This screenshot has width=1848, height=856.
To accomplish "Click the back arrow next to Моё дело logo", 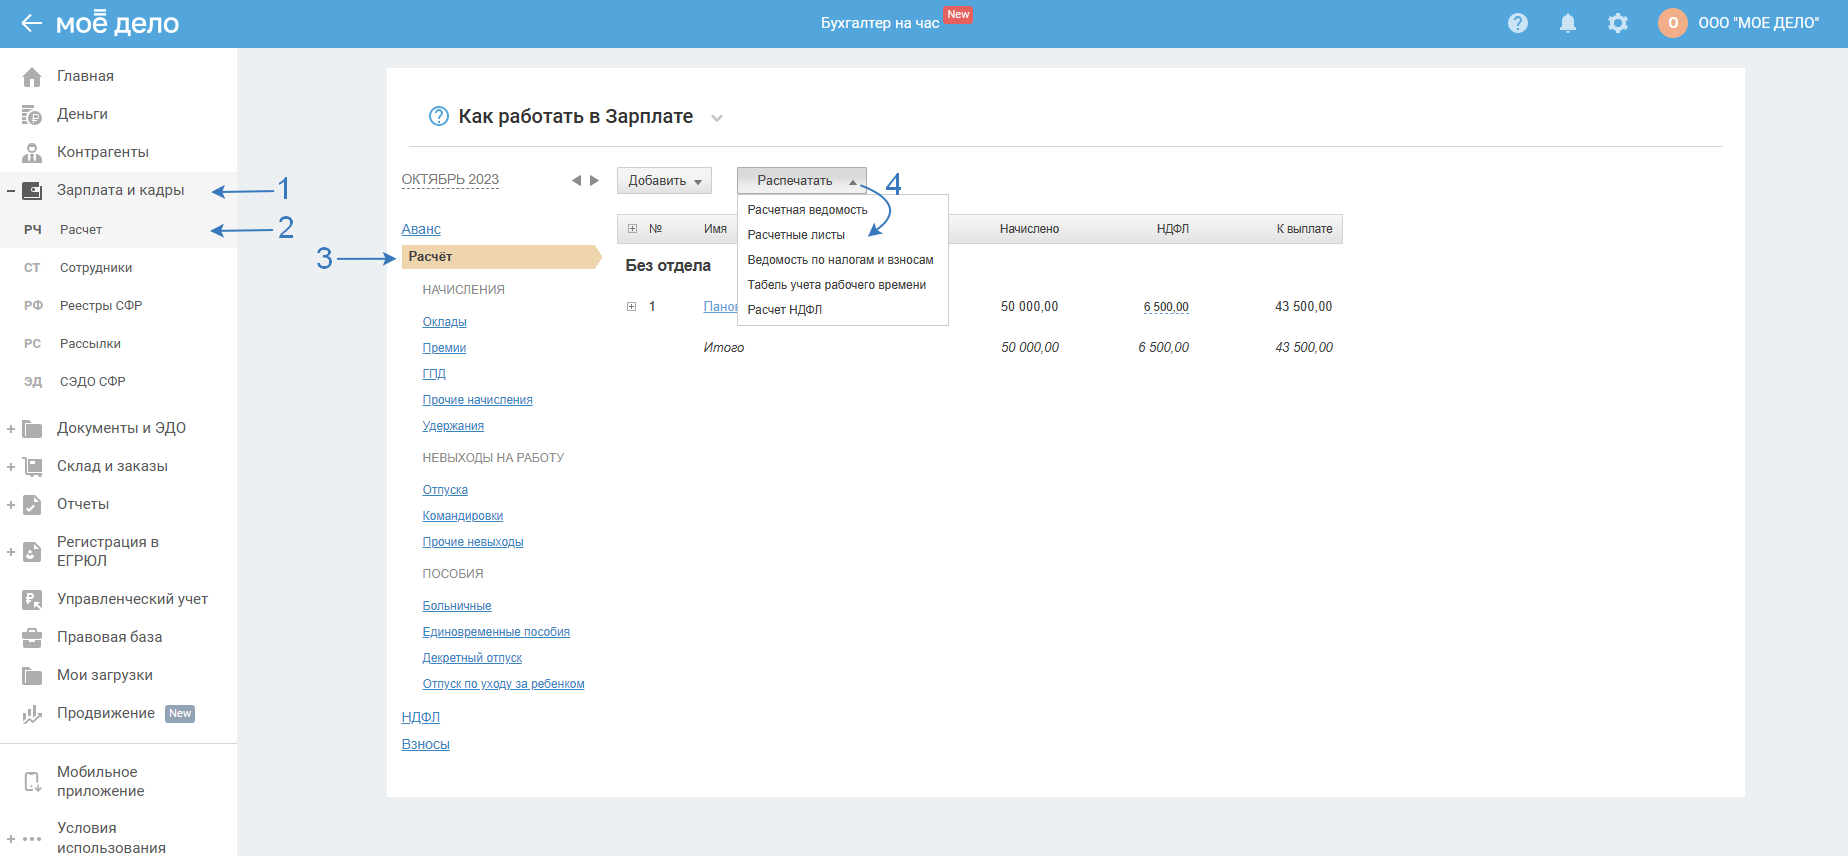I will click(x=31, y=24).
